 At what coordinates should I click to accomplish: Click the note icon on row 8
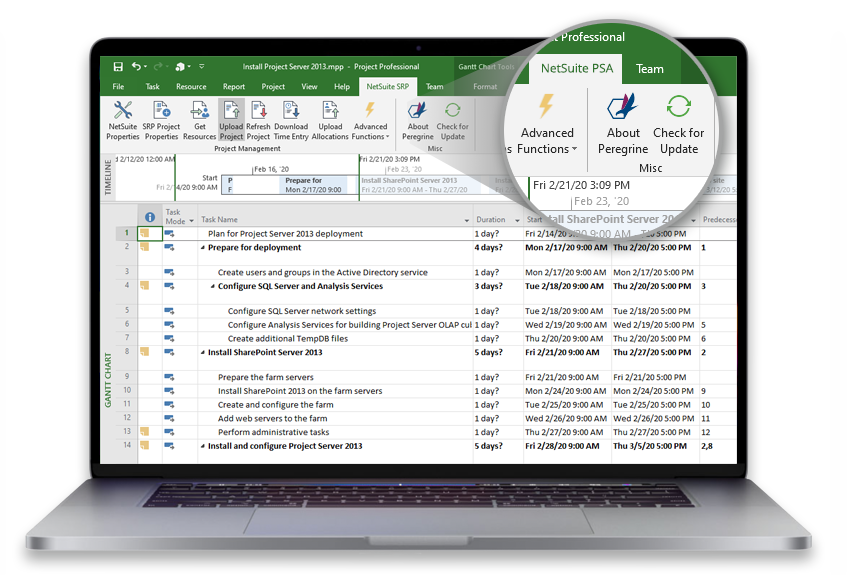144,352
